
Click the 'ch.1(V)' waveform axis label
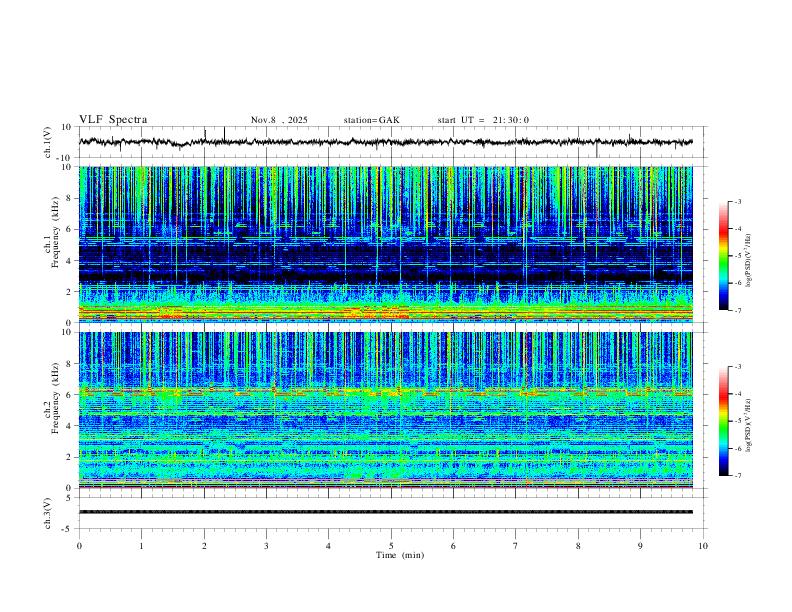point(48,142)
